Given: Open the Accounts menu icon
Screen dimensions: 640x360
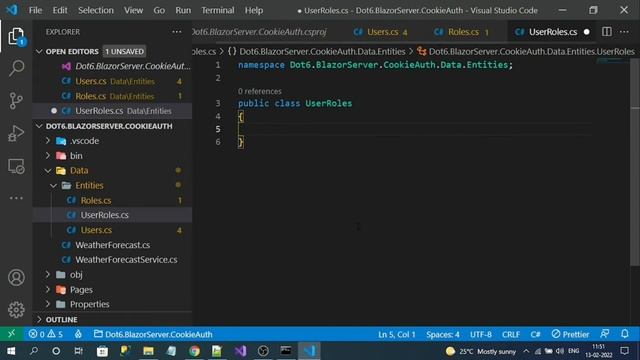Looking at the screenshot, I should coord(16,278).
